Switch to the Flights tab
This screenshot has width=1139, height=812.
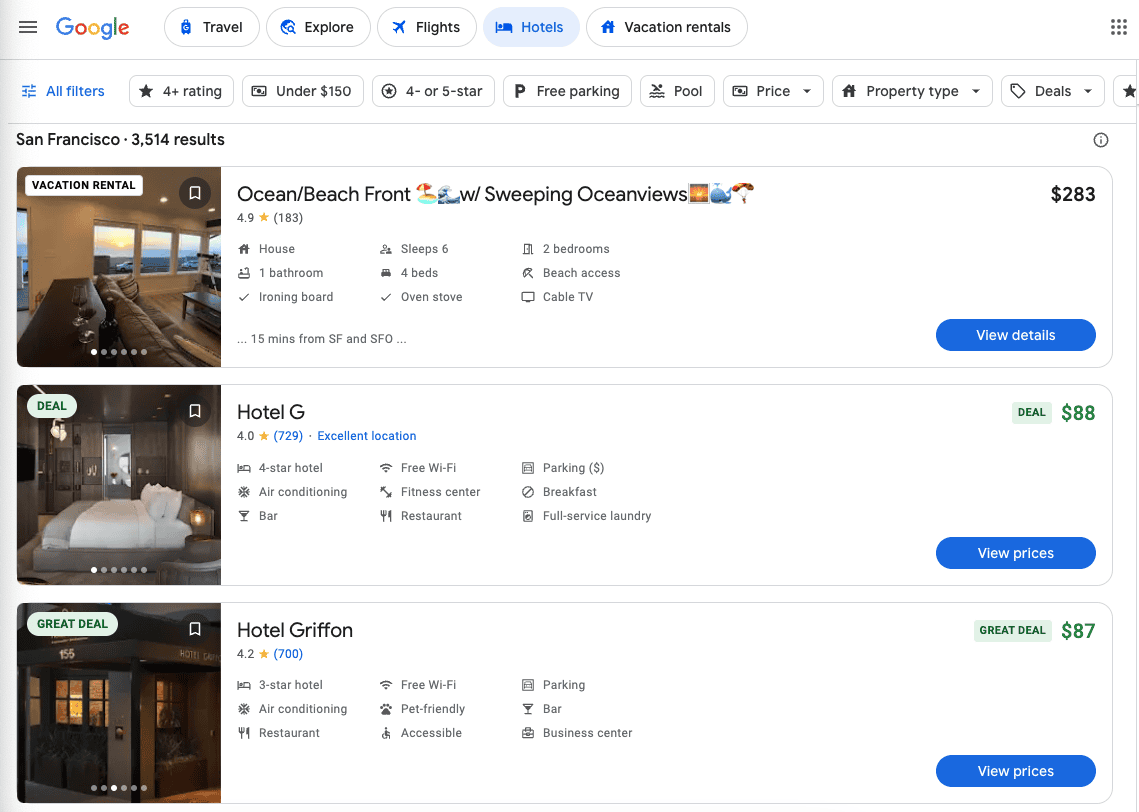[425, 27]
